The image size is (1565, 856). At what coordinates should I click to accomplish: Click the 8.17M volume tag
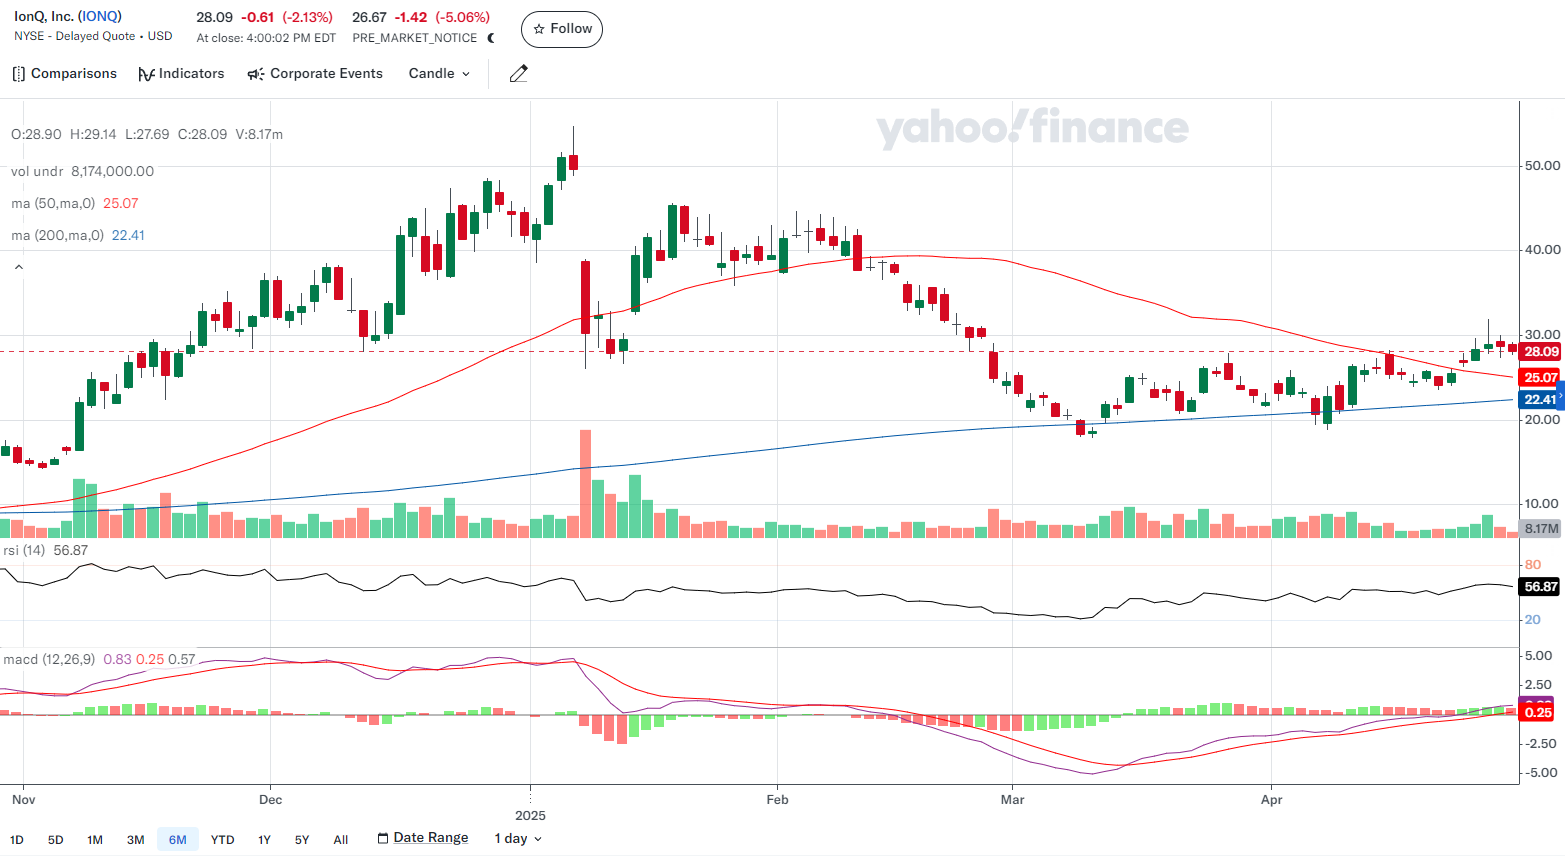click(1540, 528)
